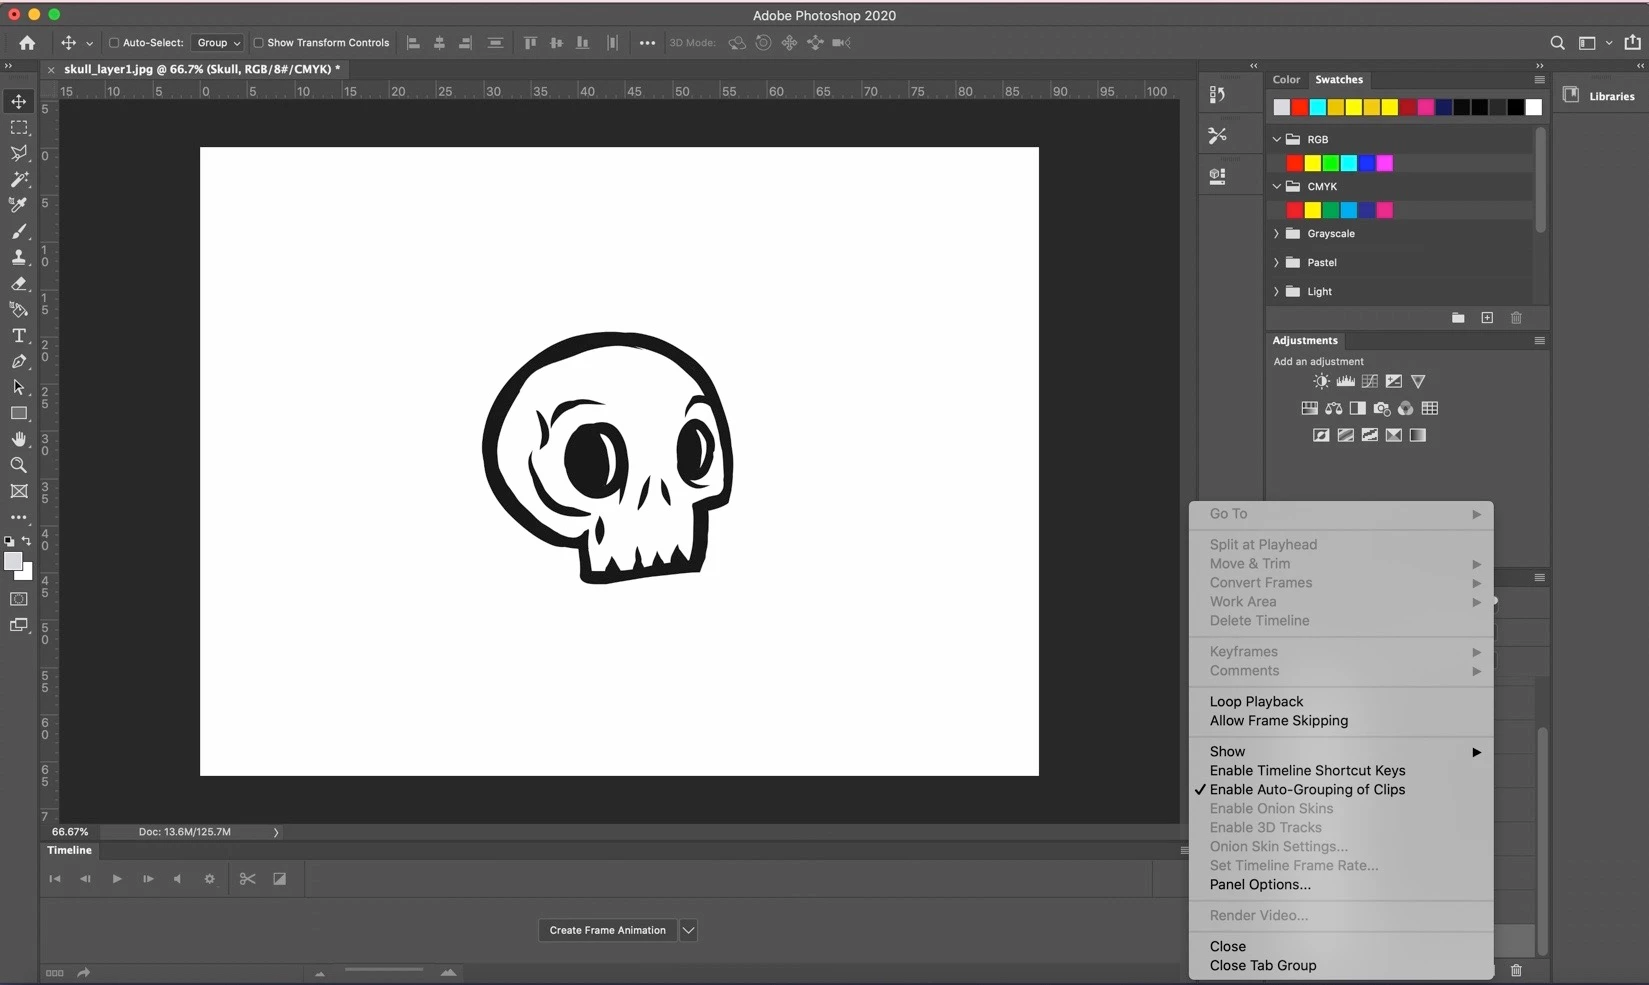Select the Eraser tool
The width and height of the screenshot is (1649, 985).
[19, 283]
